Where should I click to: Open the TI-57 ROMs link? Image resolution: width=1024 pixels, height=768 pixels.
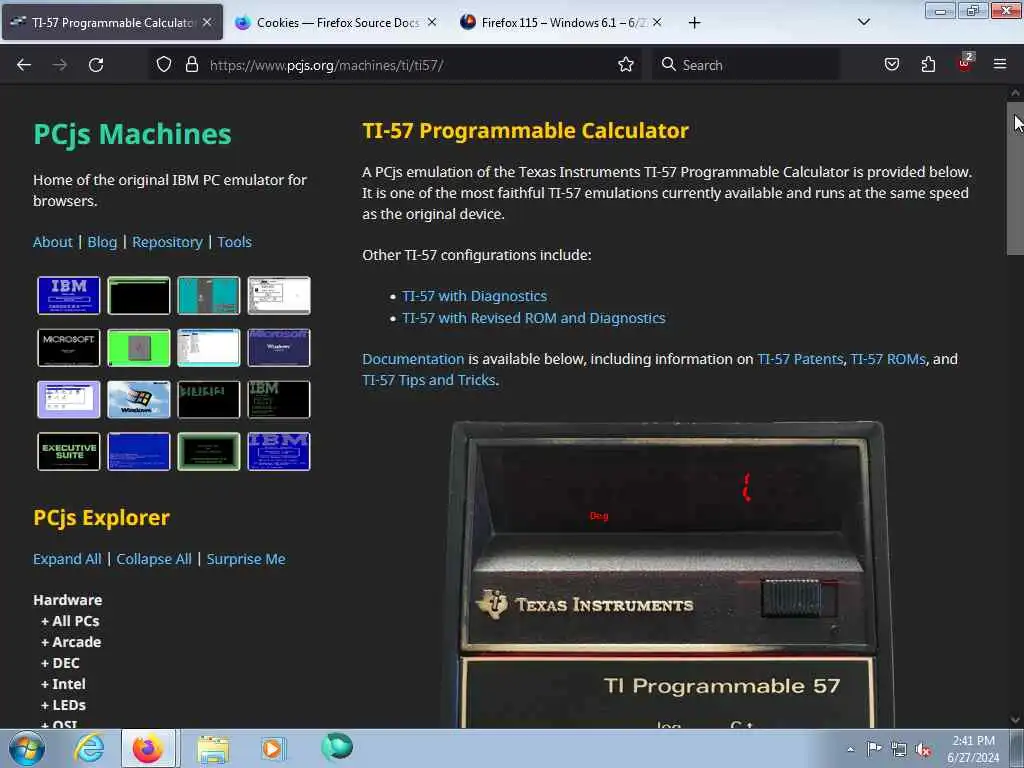888,359
